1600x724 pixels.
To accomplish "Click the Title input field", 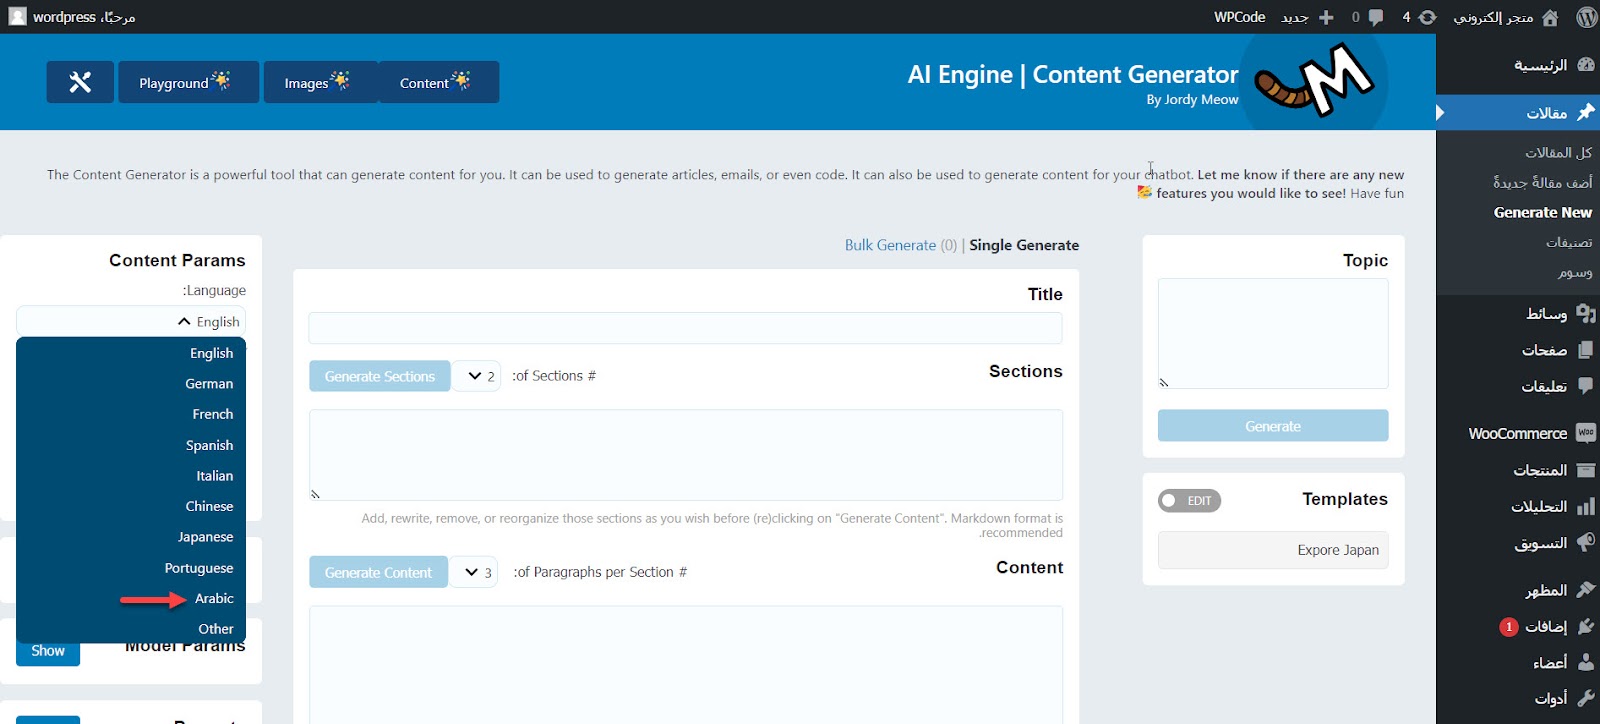I will 685,328.
